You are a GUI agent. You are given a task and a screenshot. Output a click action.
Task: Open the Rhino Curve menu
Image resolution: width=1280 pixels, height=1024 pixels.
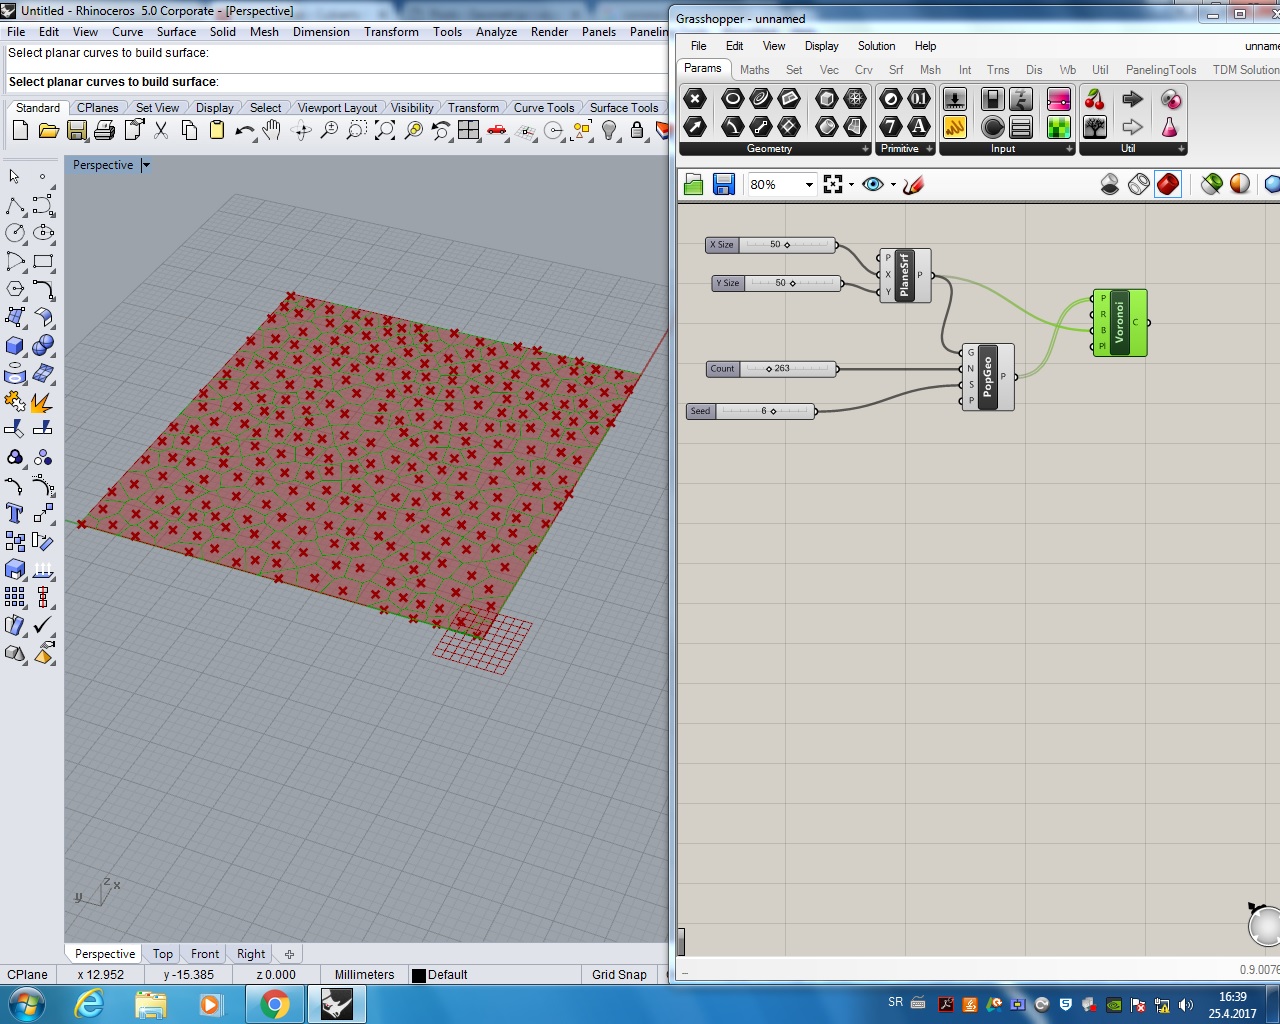click(x=127, y=32)
